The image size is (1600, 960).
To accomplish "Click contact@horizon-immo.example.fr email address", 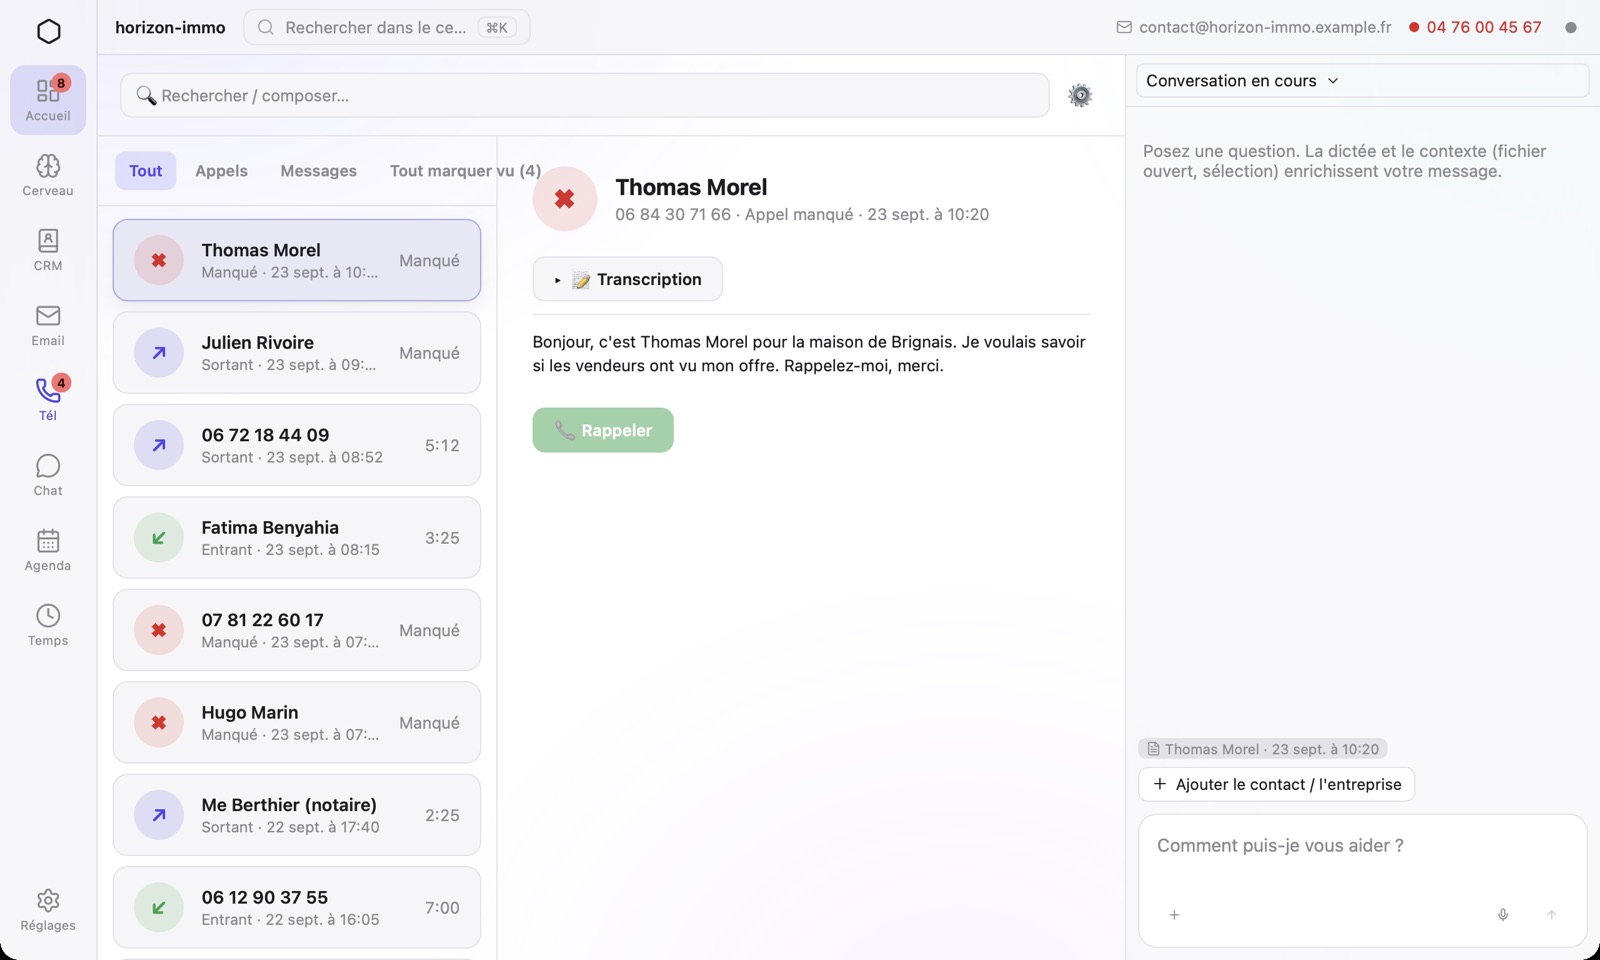I will (x=1254, y=28).
